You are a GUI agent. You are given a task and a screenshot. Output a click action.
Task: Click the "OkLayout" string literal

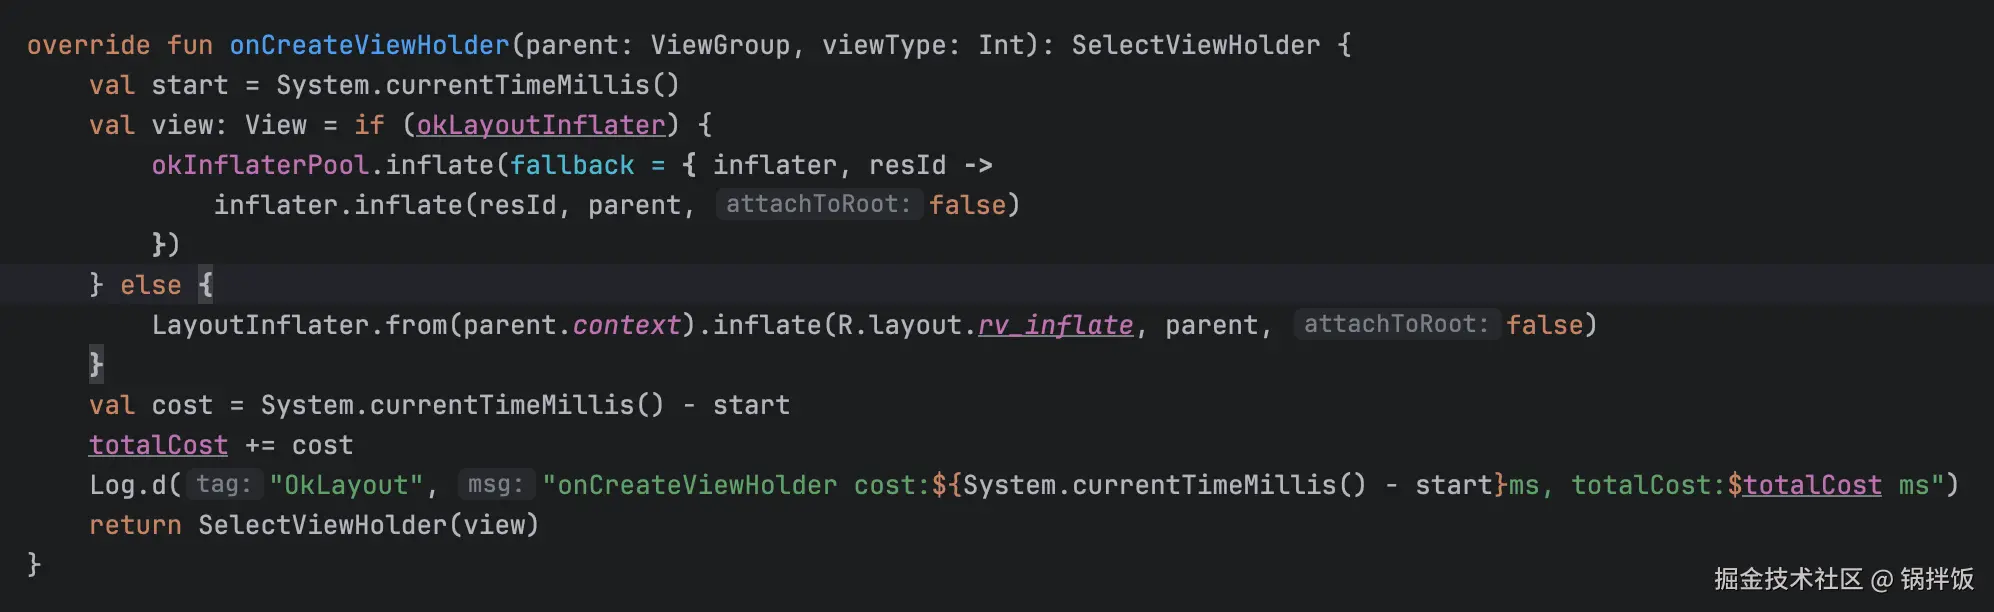coord(346,485)
